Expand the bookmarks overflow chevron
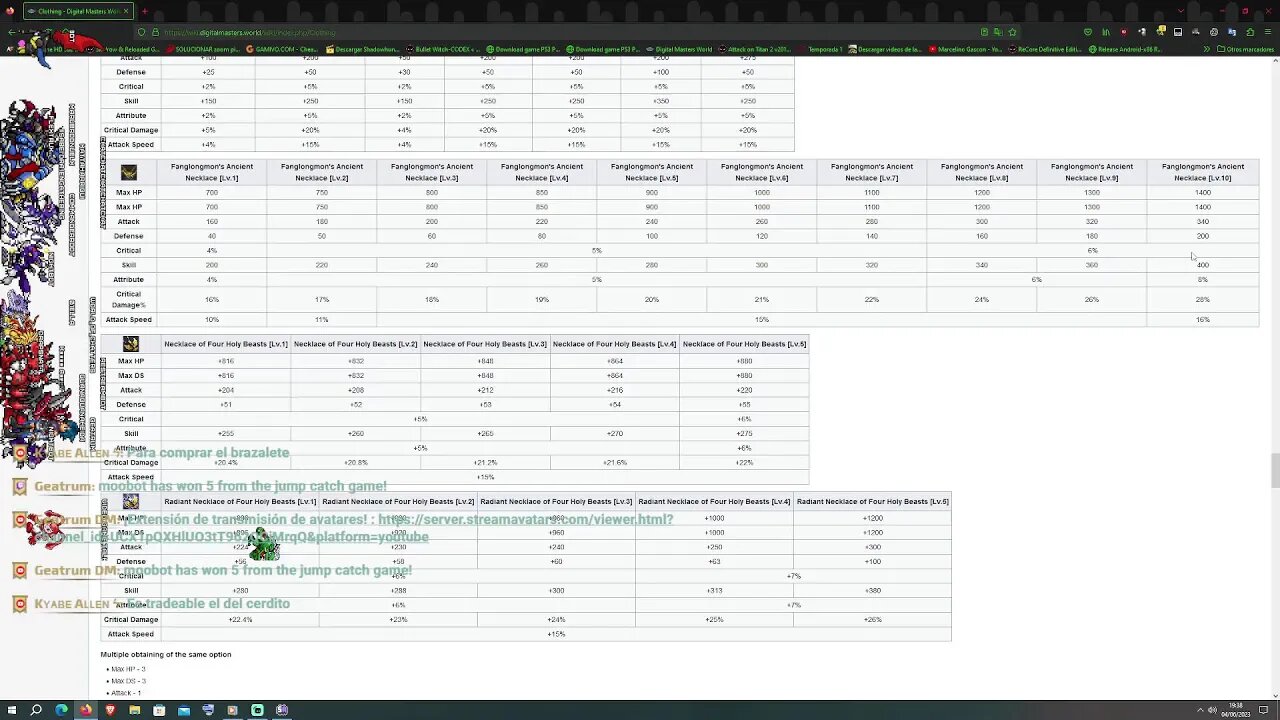Viewport: 1280px width, 720px height. [1206, 49]
